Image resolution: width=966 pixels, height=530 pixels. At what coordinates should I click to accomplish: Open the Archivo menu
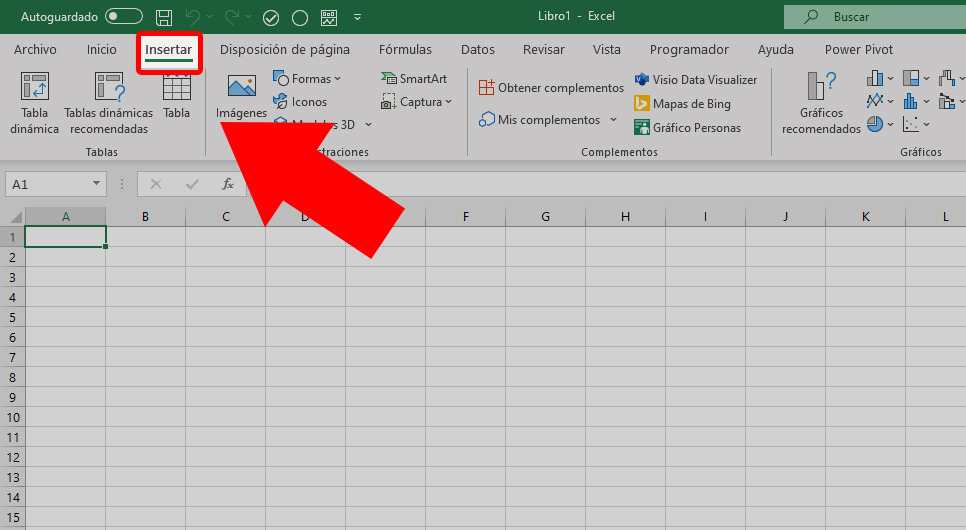click(35, 50)
